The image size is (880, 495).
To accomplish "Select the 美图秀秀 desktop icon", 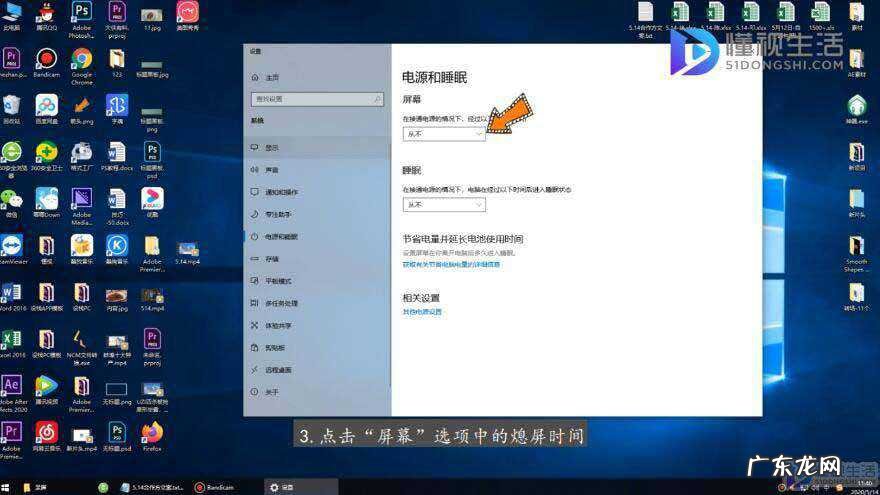I will click(x=187, y=16).
